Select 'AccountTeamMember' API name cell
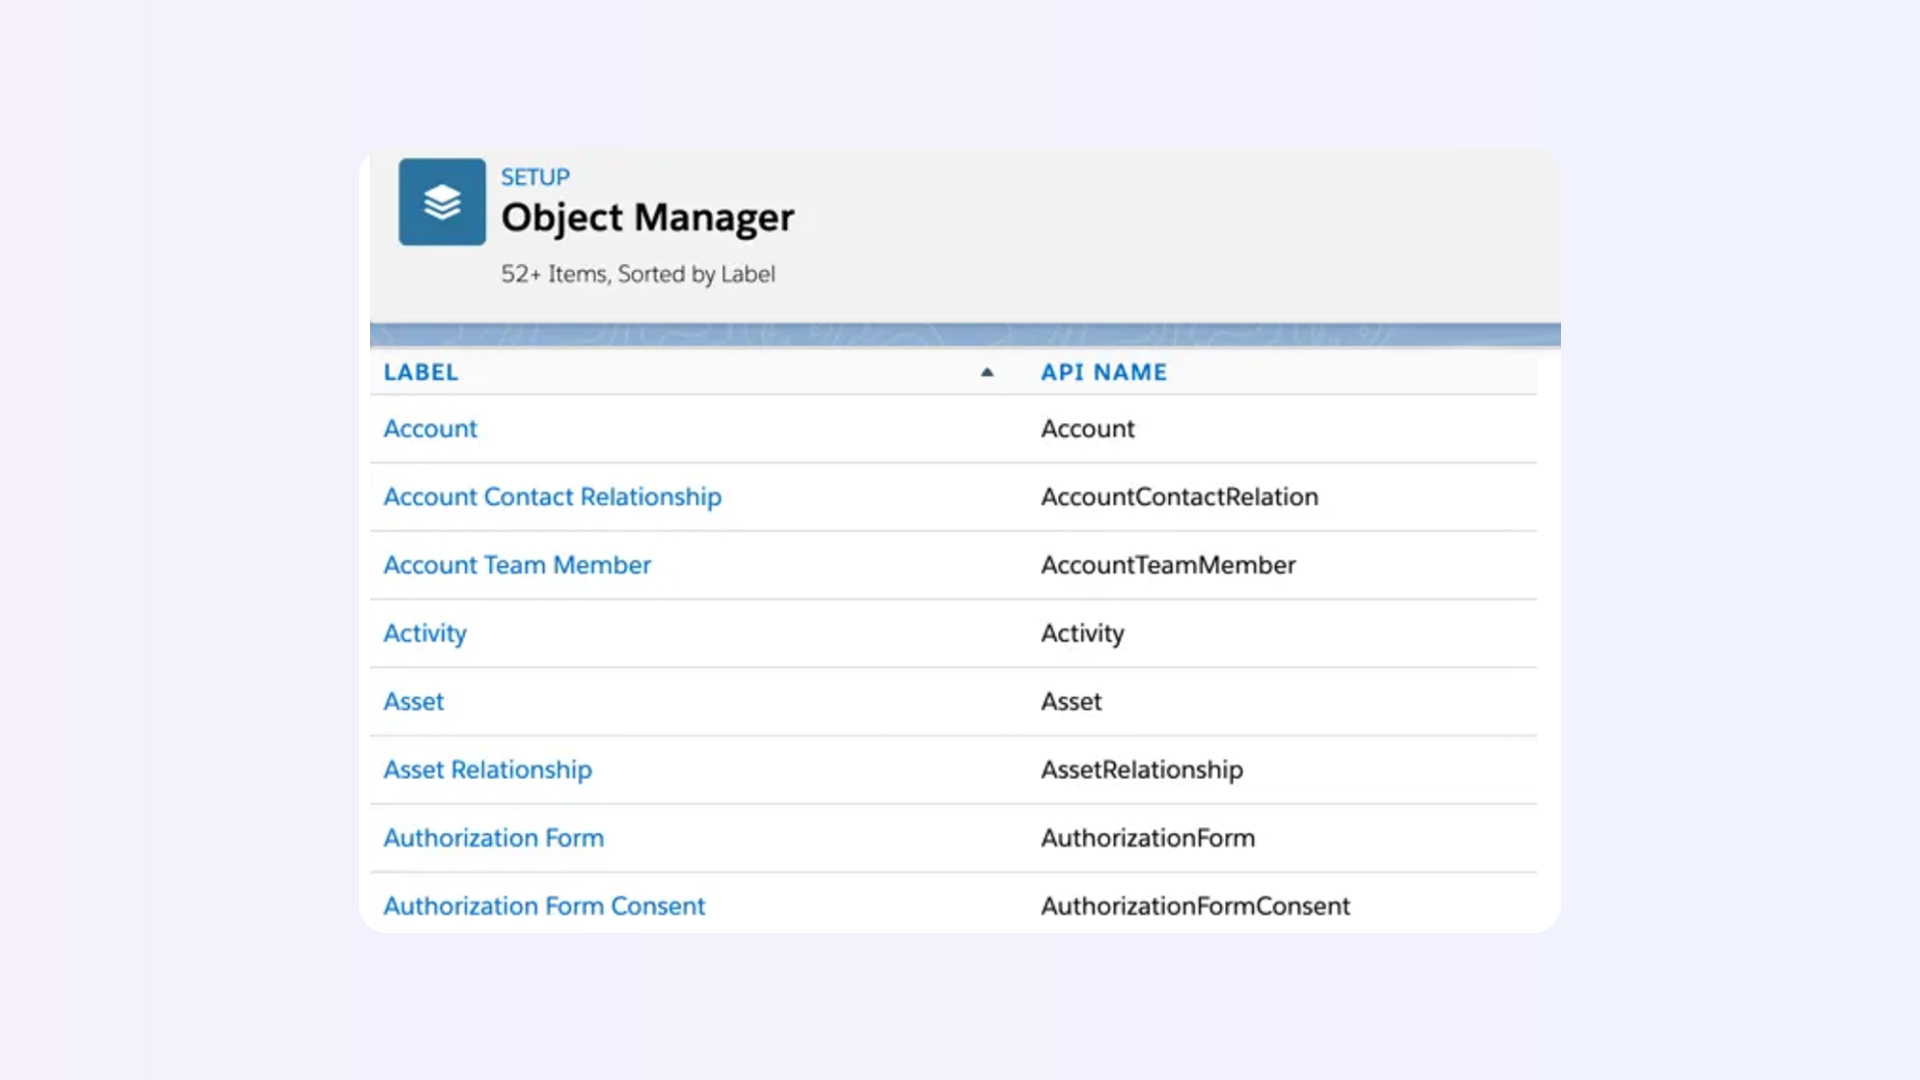The width and height of the screenshot is (1920, 1080). coord(1168,565)
